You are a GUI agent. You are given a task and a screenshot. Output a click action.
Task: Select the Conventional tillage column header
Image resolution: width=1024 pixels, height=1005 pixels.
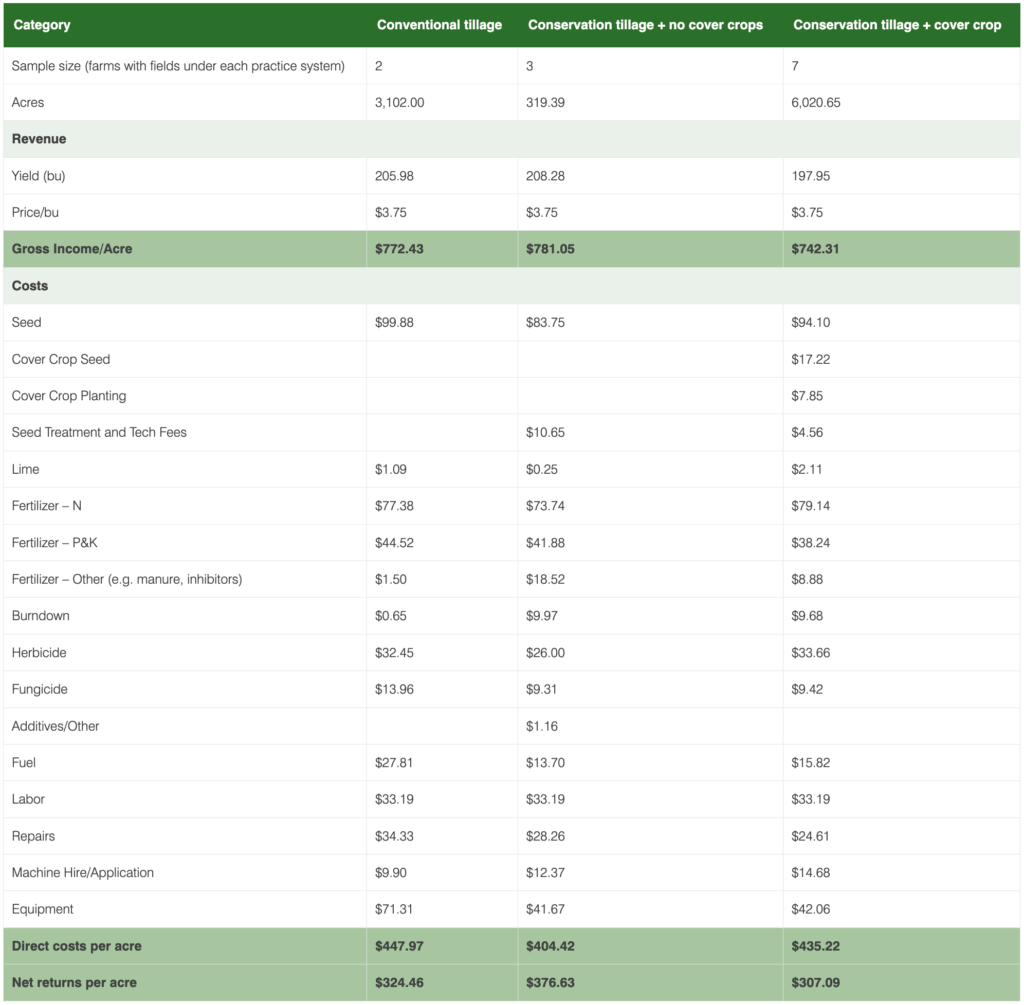click(439, 25)
